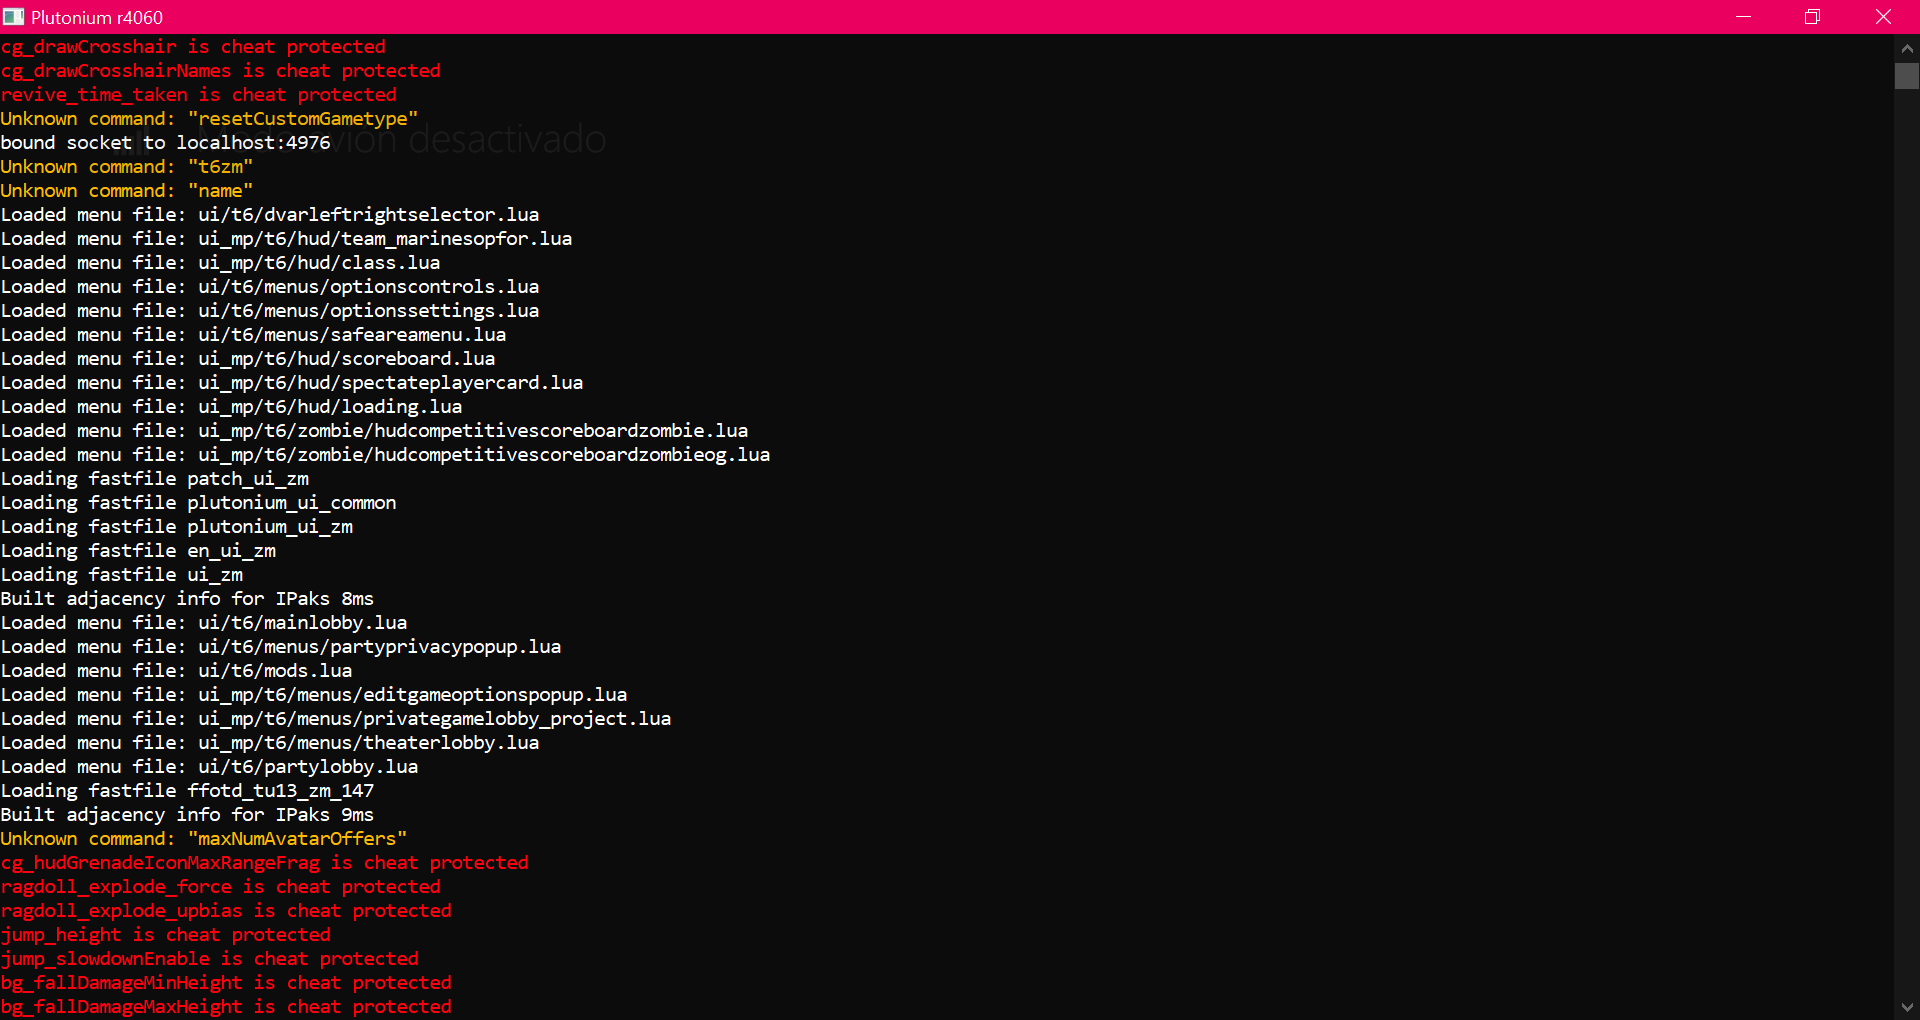This screenshot has height=1020, width=1920.
Task: Click the scrollbar down arrow
Action: 1907,1007
